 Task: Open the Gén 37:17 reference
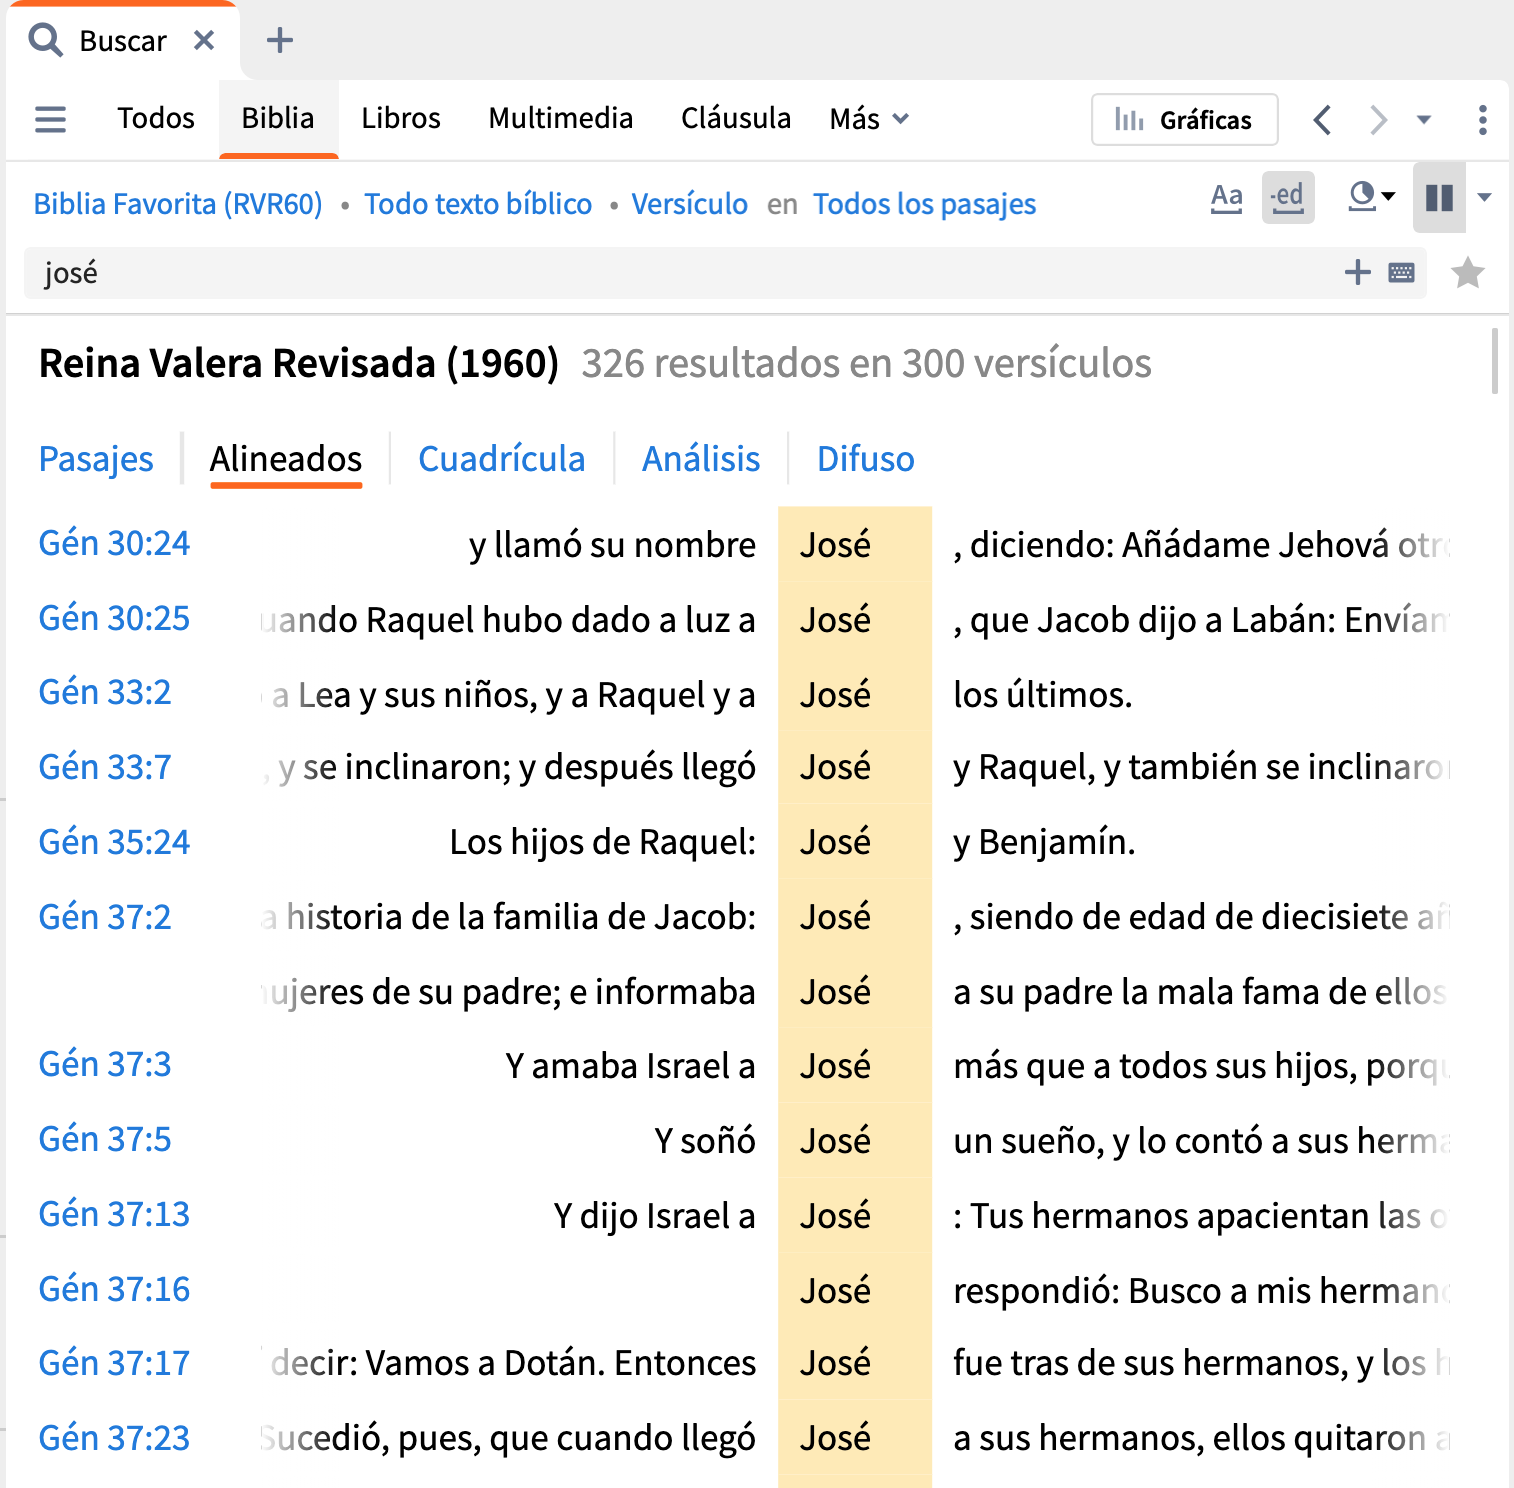pos(114,1363)
